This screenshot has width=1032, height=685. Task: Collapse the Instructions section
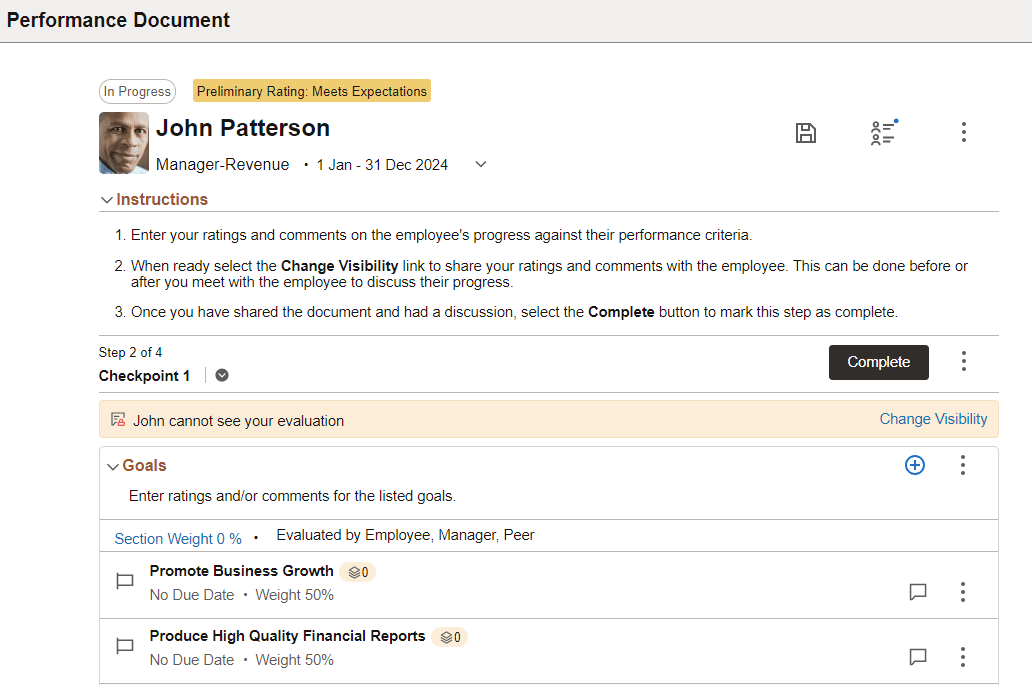click(x=106, y=199)
